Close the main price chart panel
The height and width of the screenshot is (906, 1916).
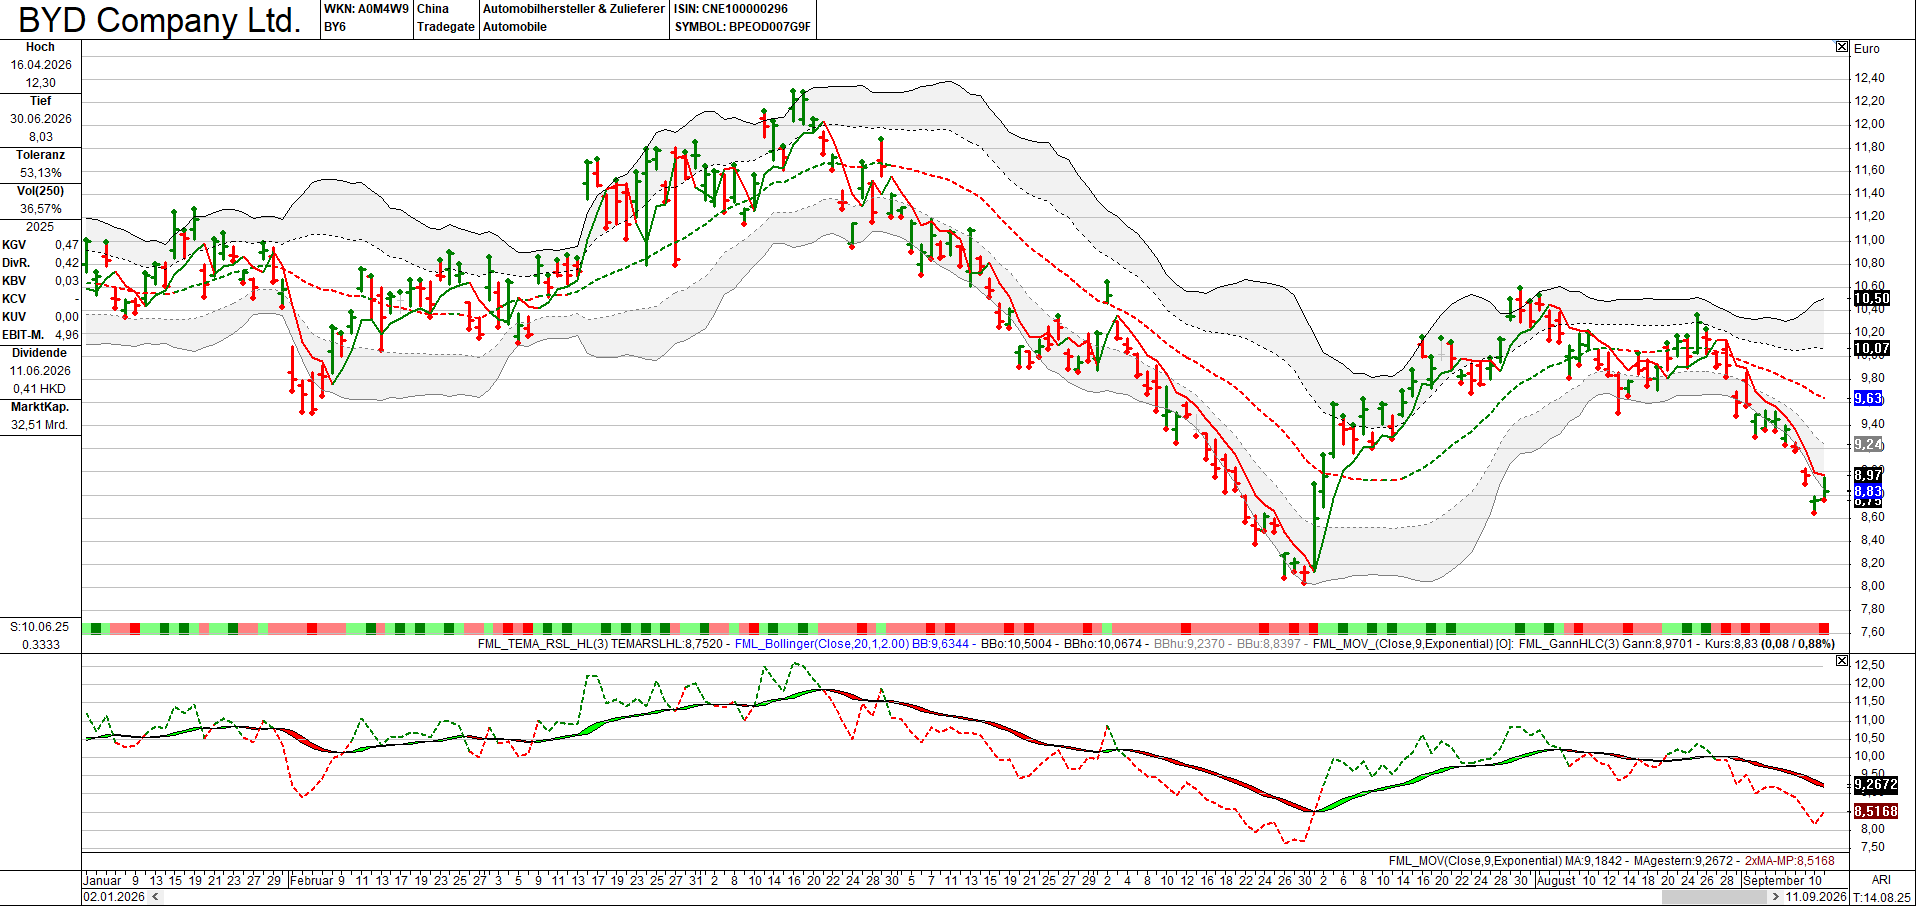(1842, 47)
